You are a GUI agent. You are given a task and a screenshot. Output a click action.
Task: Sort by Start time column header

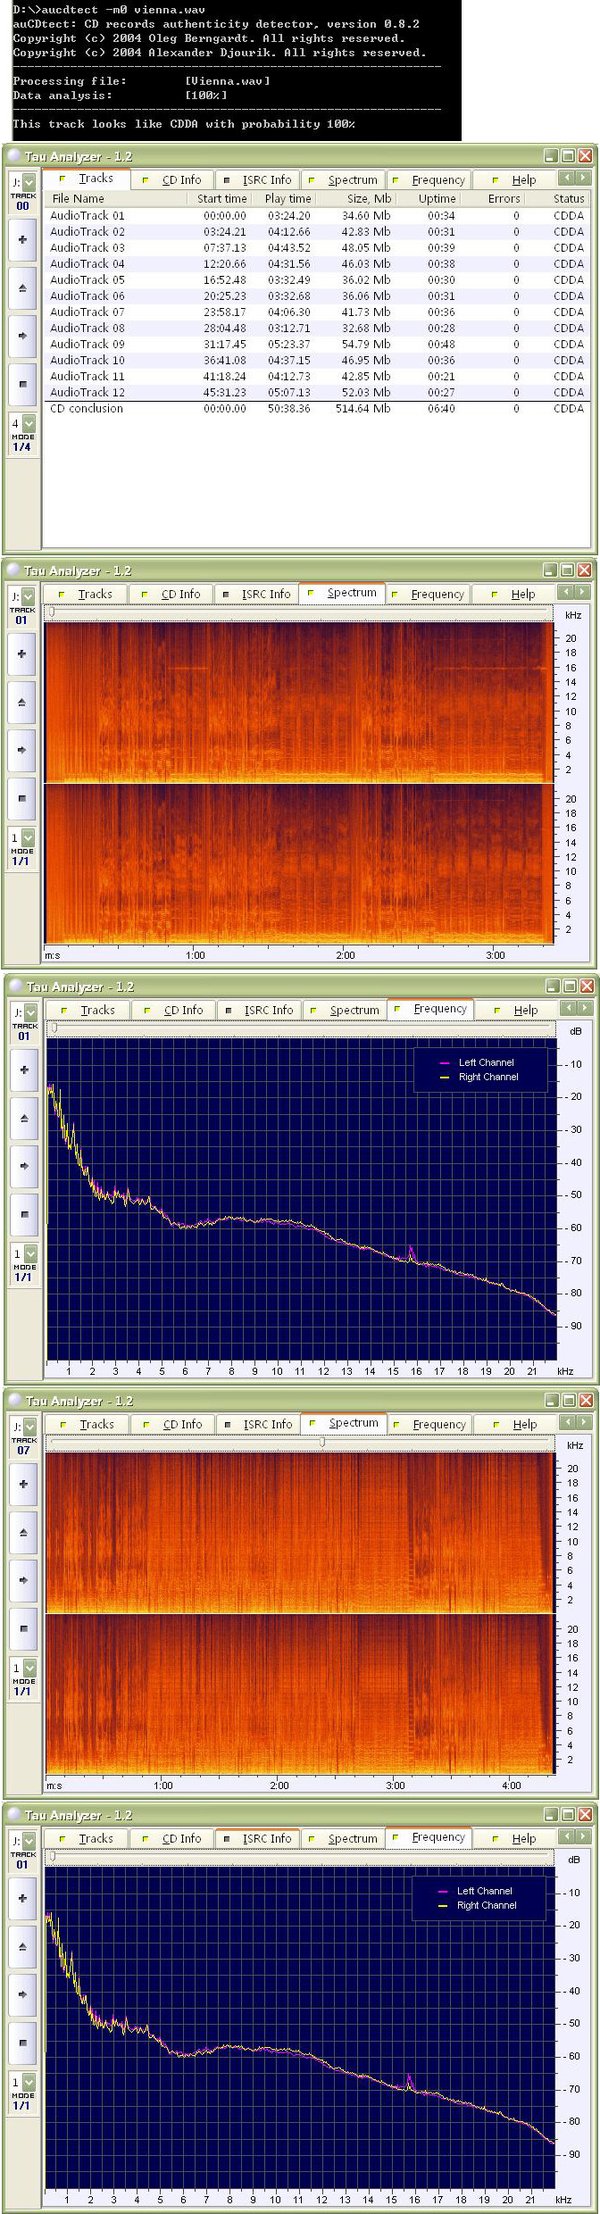pos(220,199)
